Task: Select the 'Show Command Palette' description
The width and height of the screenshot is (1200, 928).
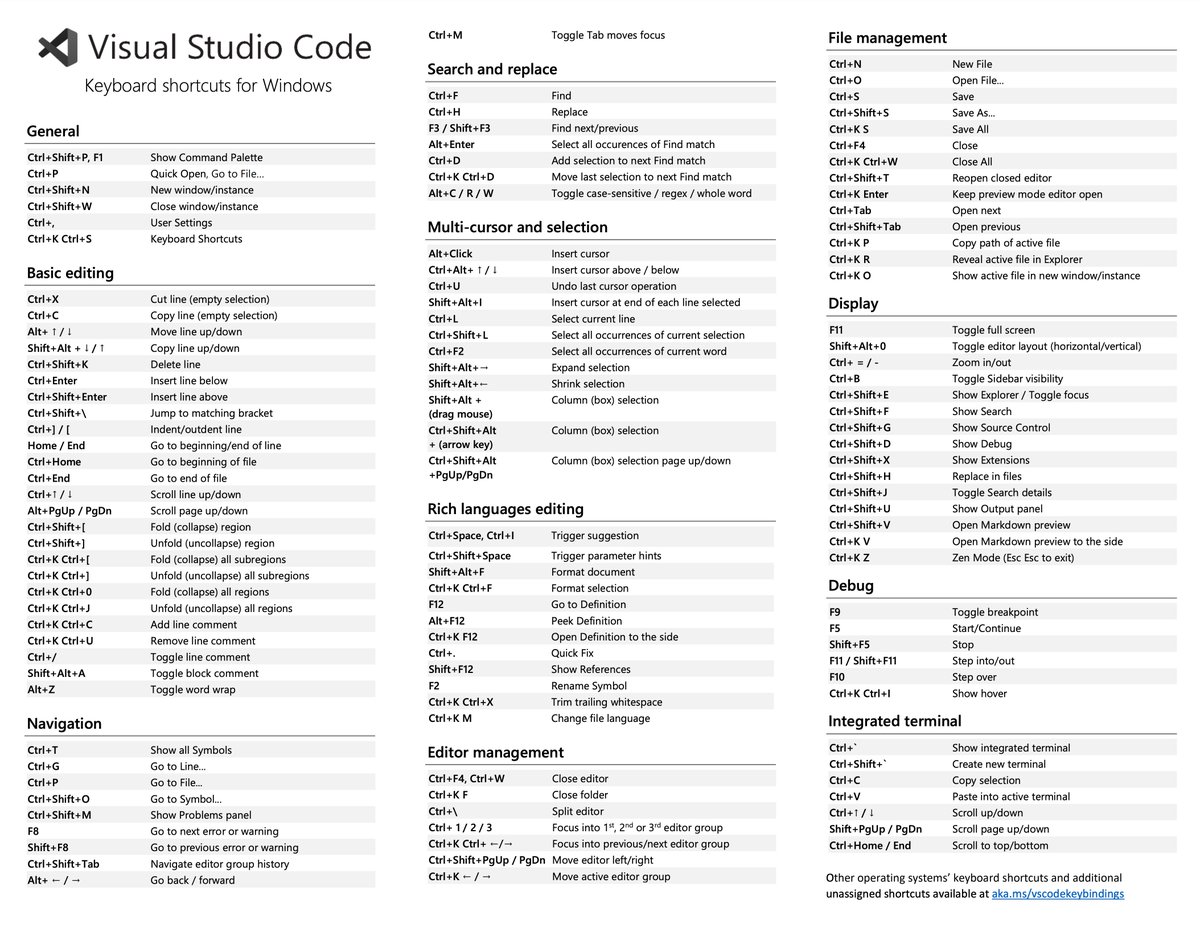Action: pos(207,157)
